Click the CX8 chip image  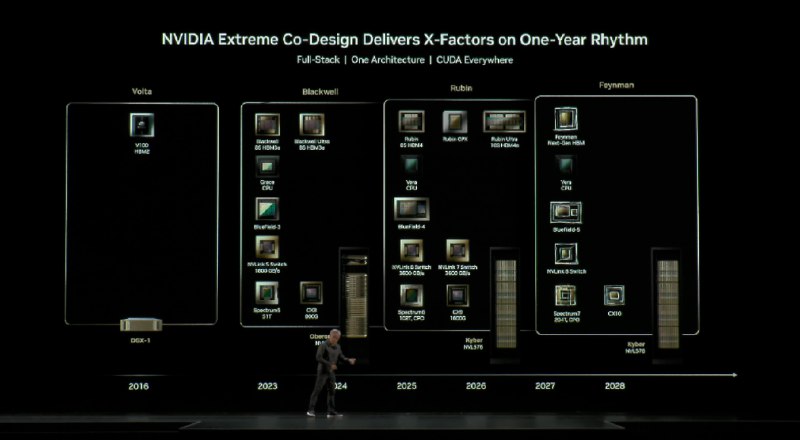pos(311,292)
